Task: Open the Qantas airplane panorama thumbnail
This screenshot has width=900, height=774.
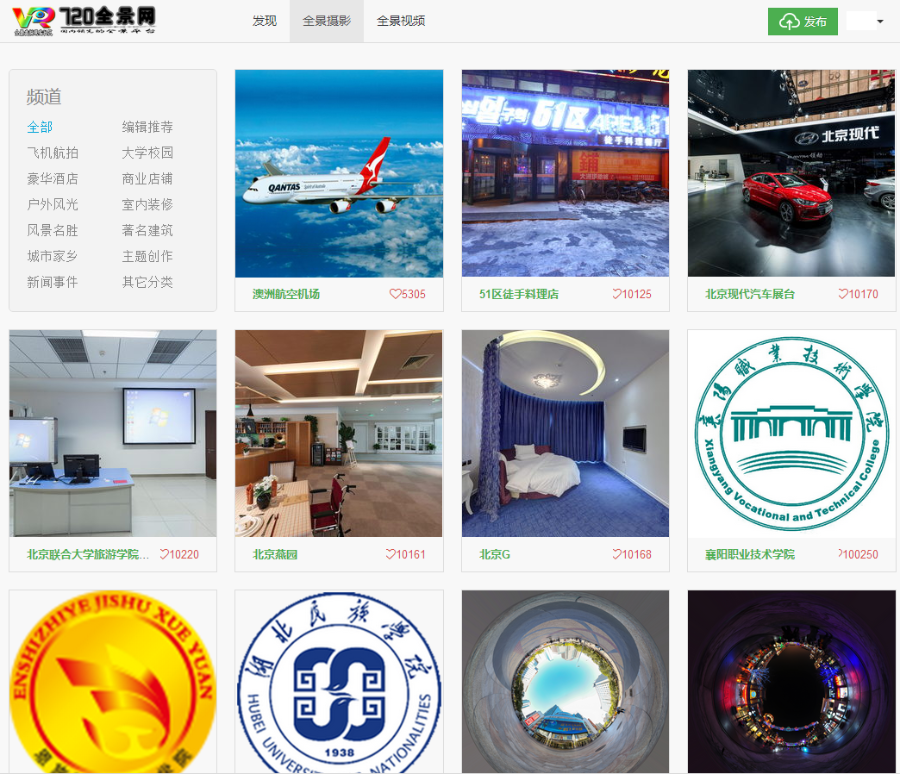Action: pos(338,172)
